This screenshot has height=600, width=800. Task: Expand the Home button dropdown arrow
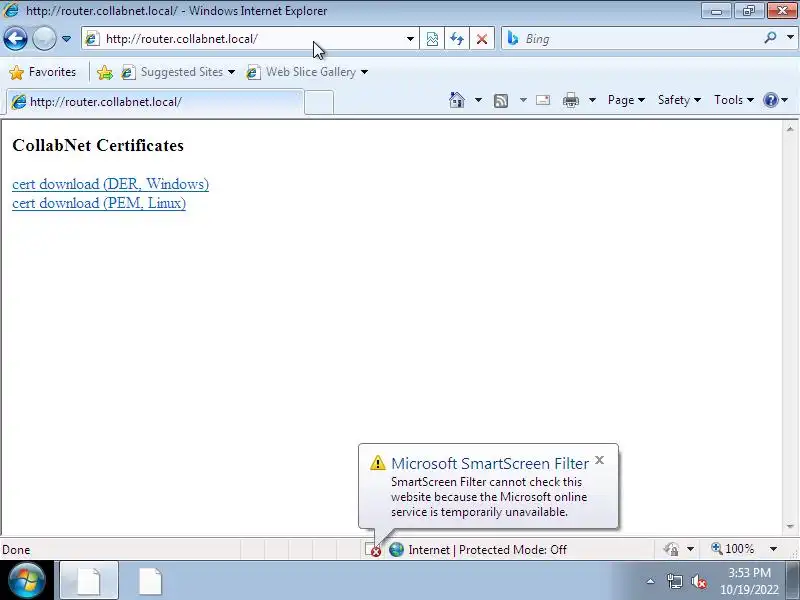(x=478, y=100)
